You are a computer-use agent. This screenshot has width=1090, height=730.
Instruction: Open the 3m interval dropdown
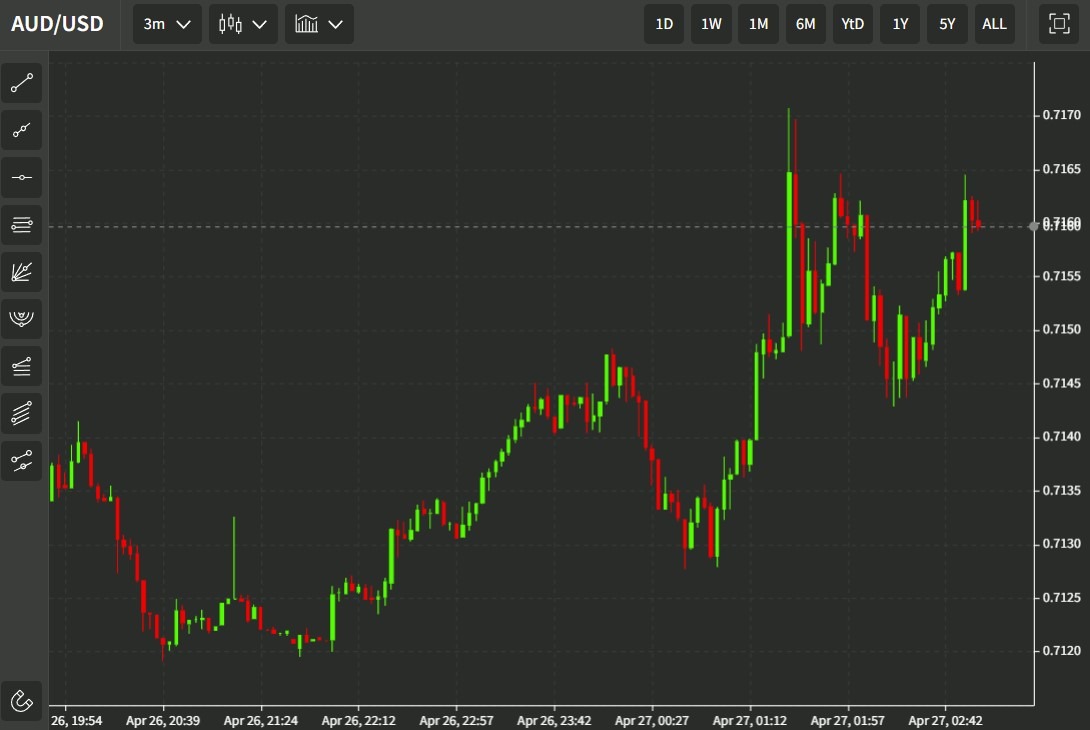point(167,24)
